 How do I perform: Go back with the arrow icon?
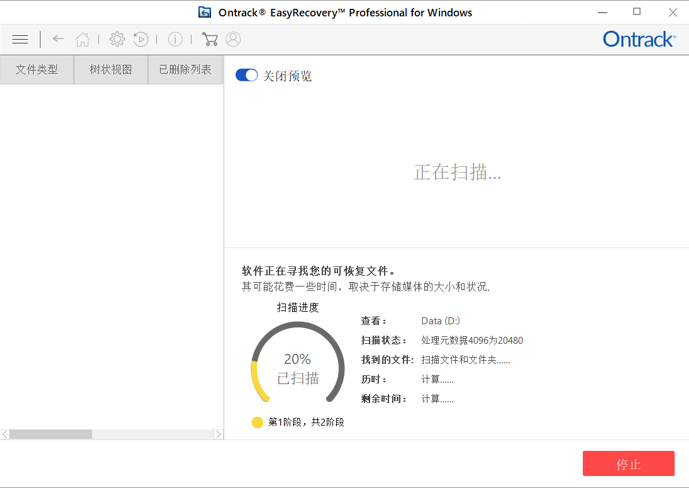click(58, 39)
